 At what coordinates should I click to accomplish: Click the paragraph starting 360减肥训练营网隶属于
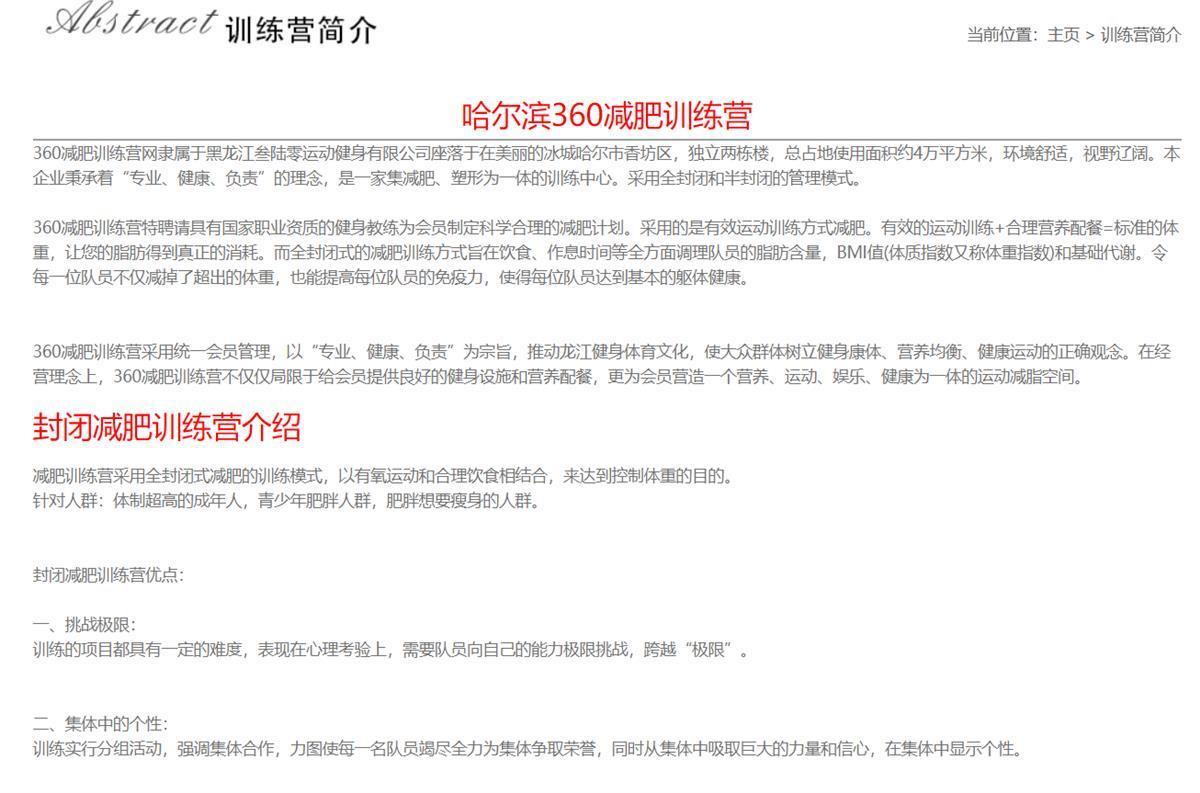click(606, 167)
